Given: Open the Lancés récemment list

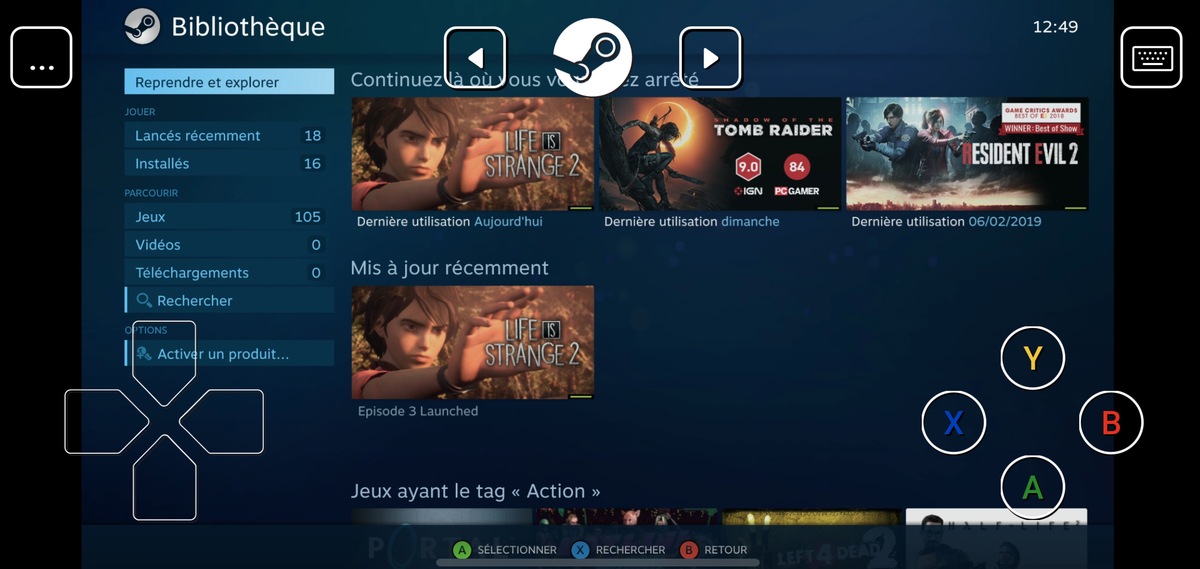Looking at the screenshot, I should [229, 135].
